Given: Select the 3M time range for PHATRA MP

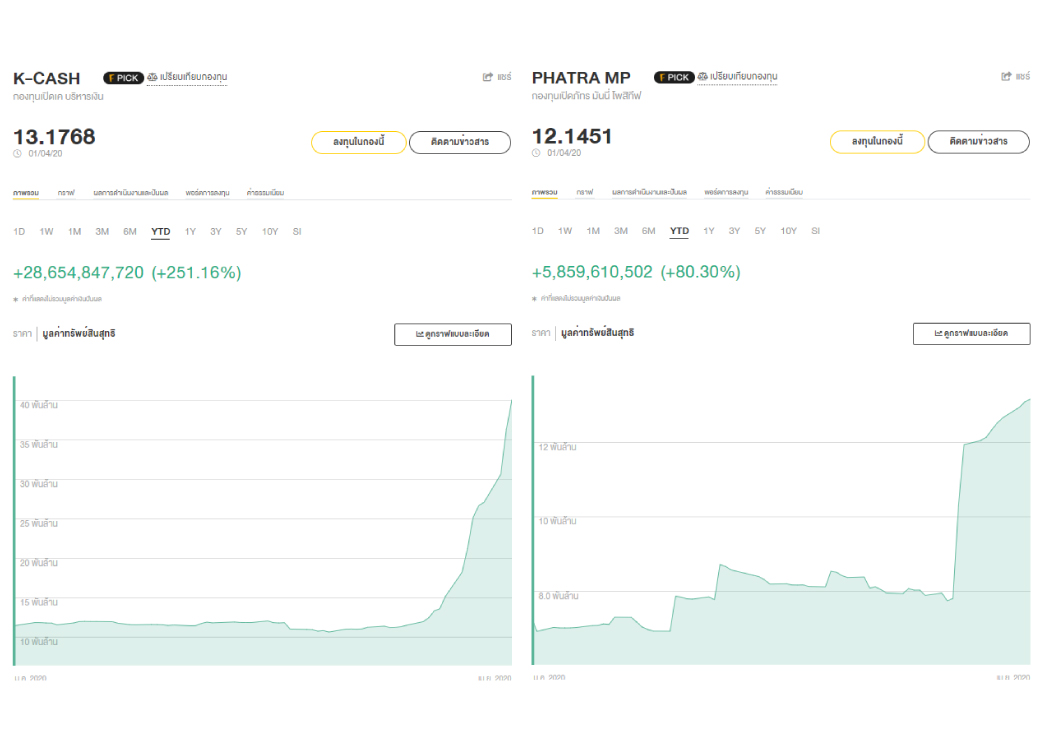Looking at the screenshot, I should pos(621,232).
